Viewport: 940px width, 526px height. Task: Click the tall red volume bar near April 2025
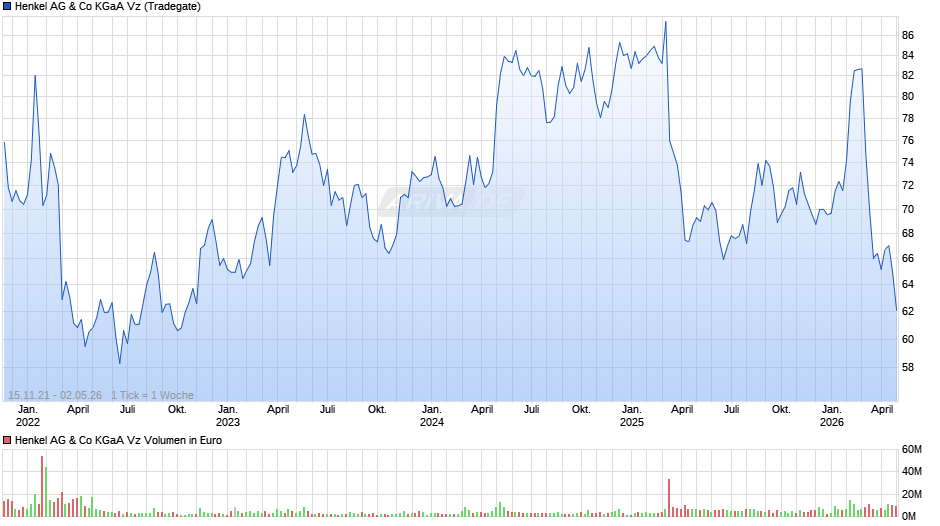[669, 498]
